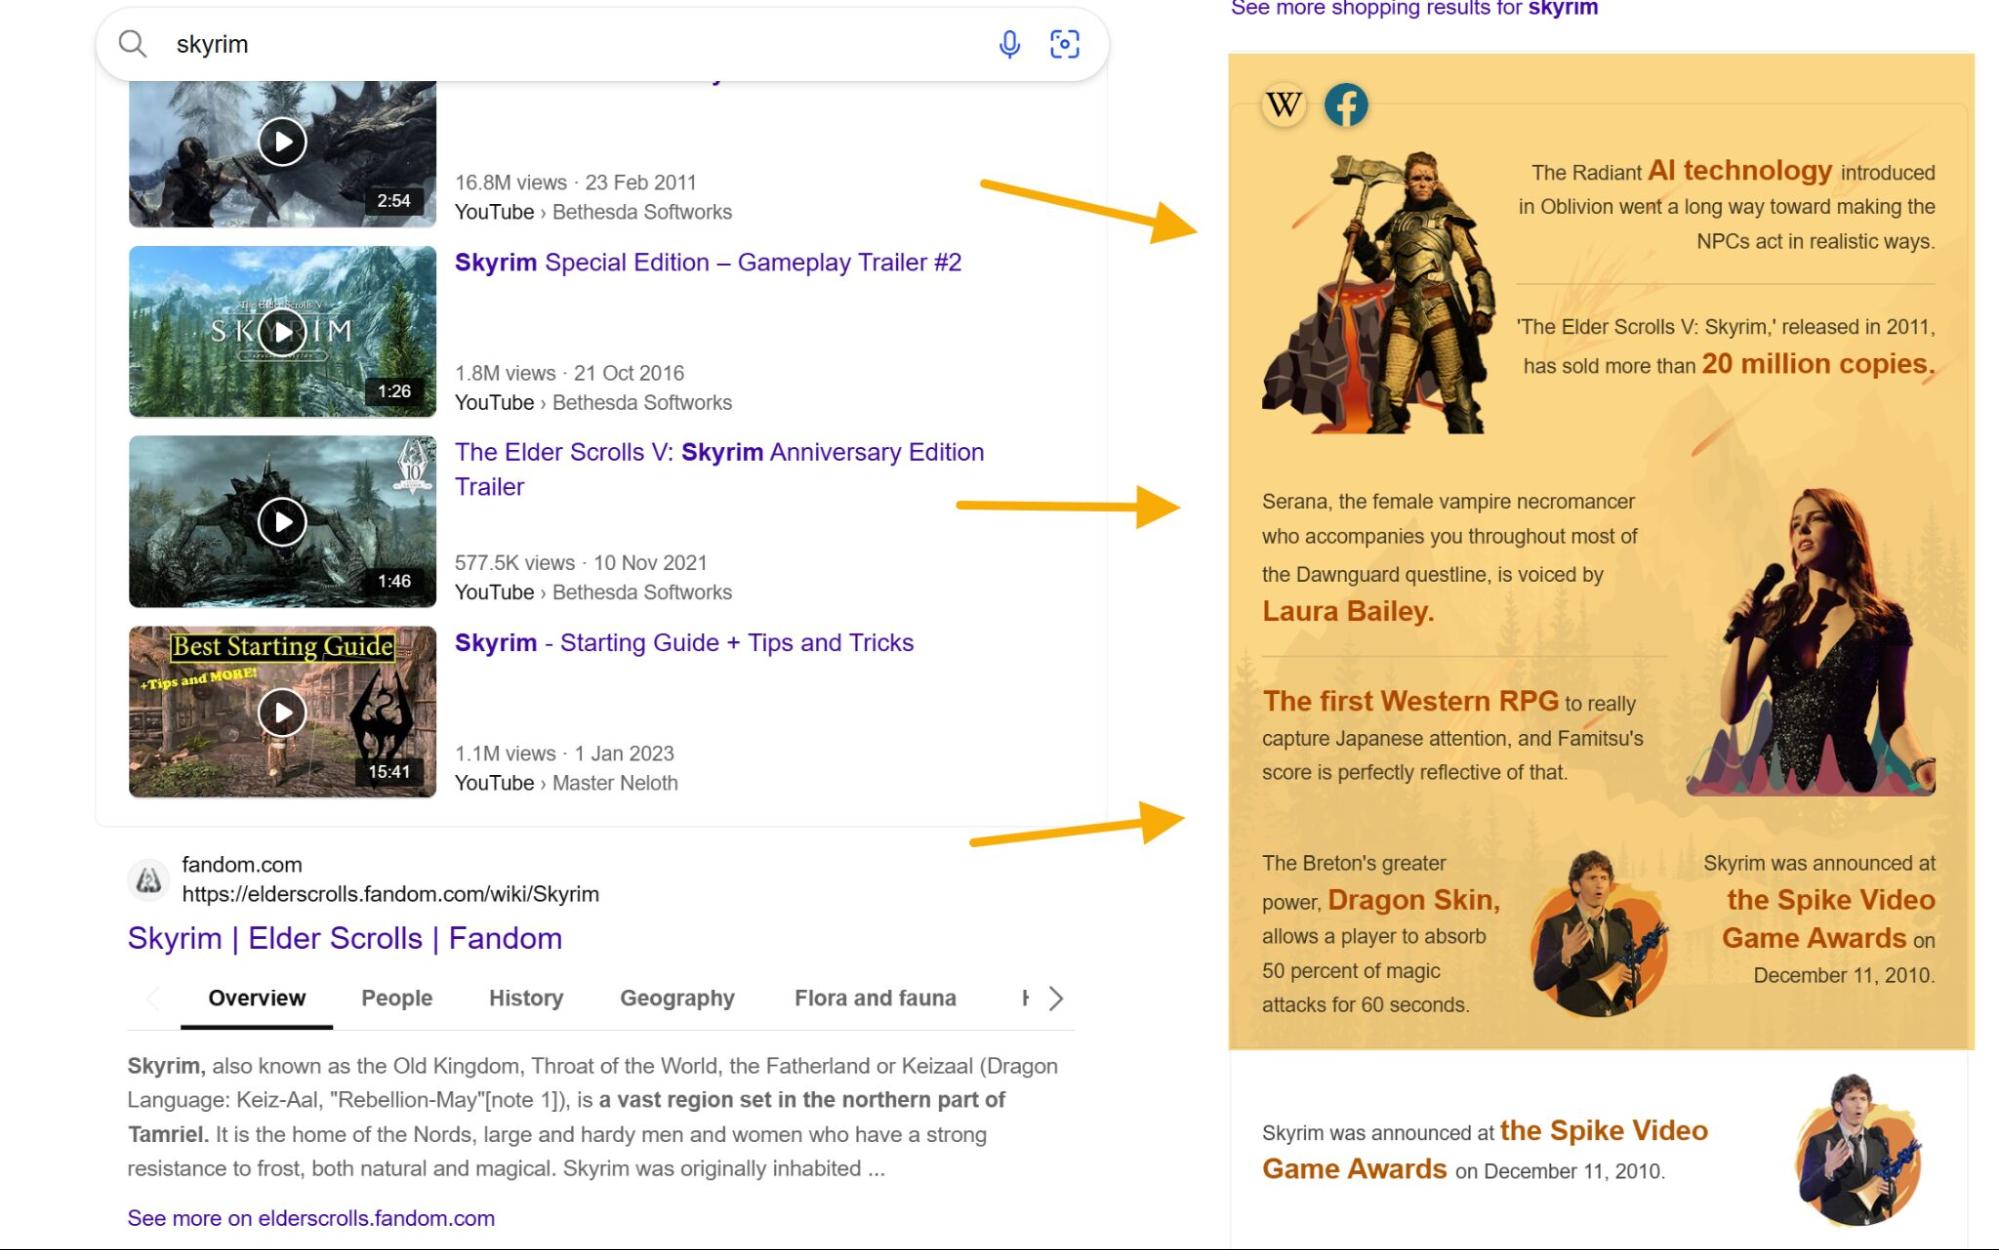
Task: Click the play button on Anniversary Edition trailer
Action: 281,521
